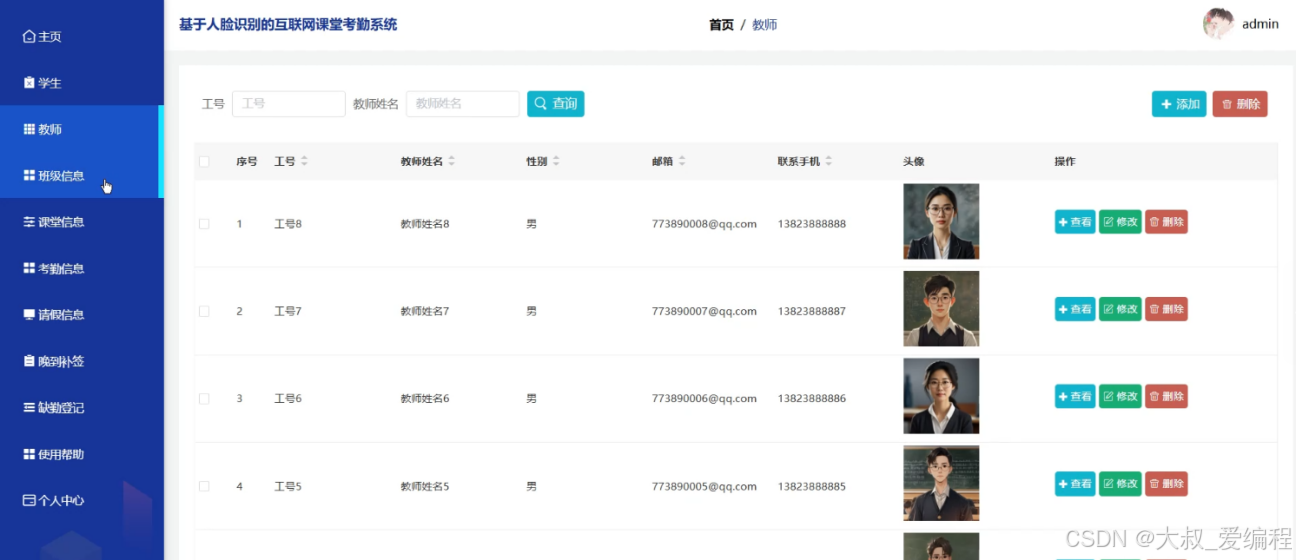This screenshot has width=1296, height=560.
Task: Open 个人中心 sidebar item
Action: point(80,501)
